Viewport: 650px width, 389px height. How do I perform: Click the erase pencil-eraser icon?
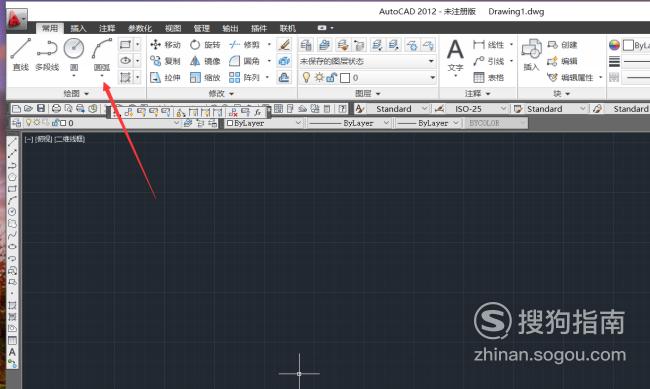coord(284,44)
